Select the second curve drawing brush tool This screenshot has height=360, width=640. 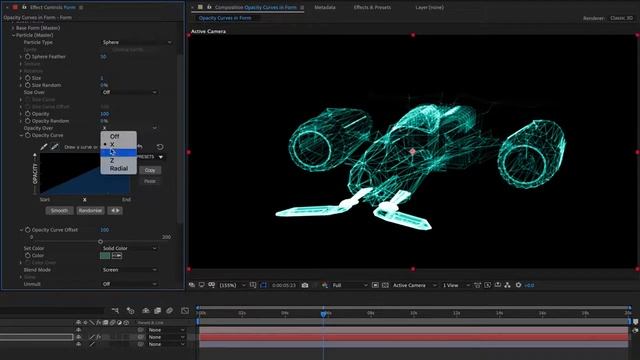54,147
